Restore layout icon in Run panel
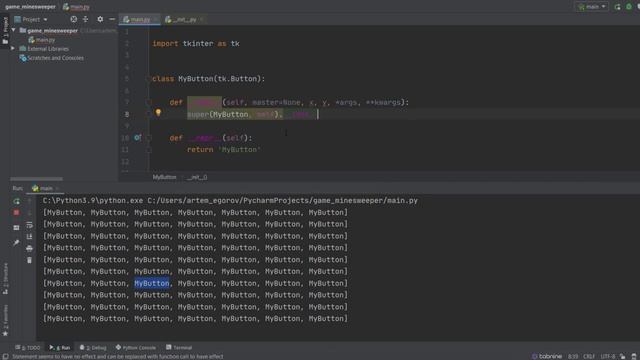 (x=16, y=228)
